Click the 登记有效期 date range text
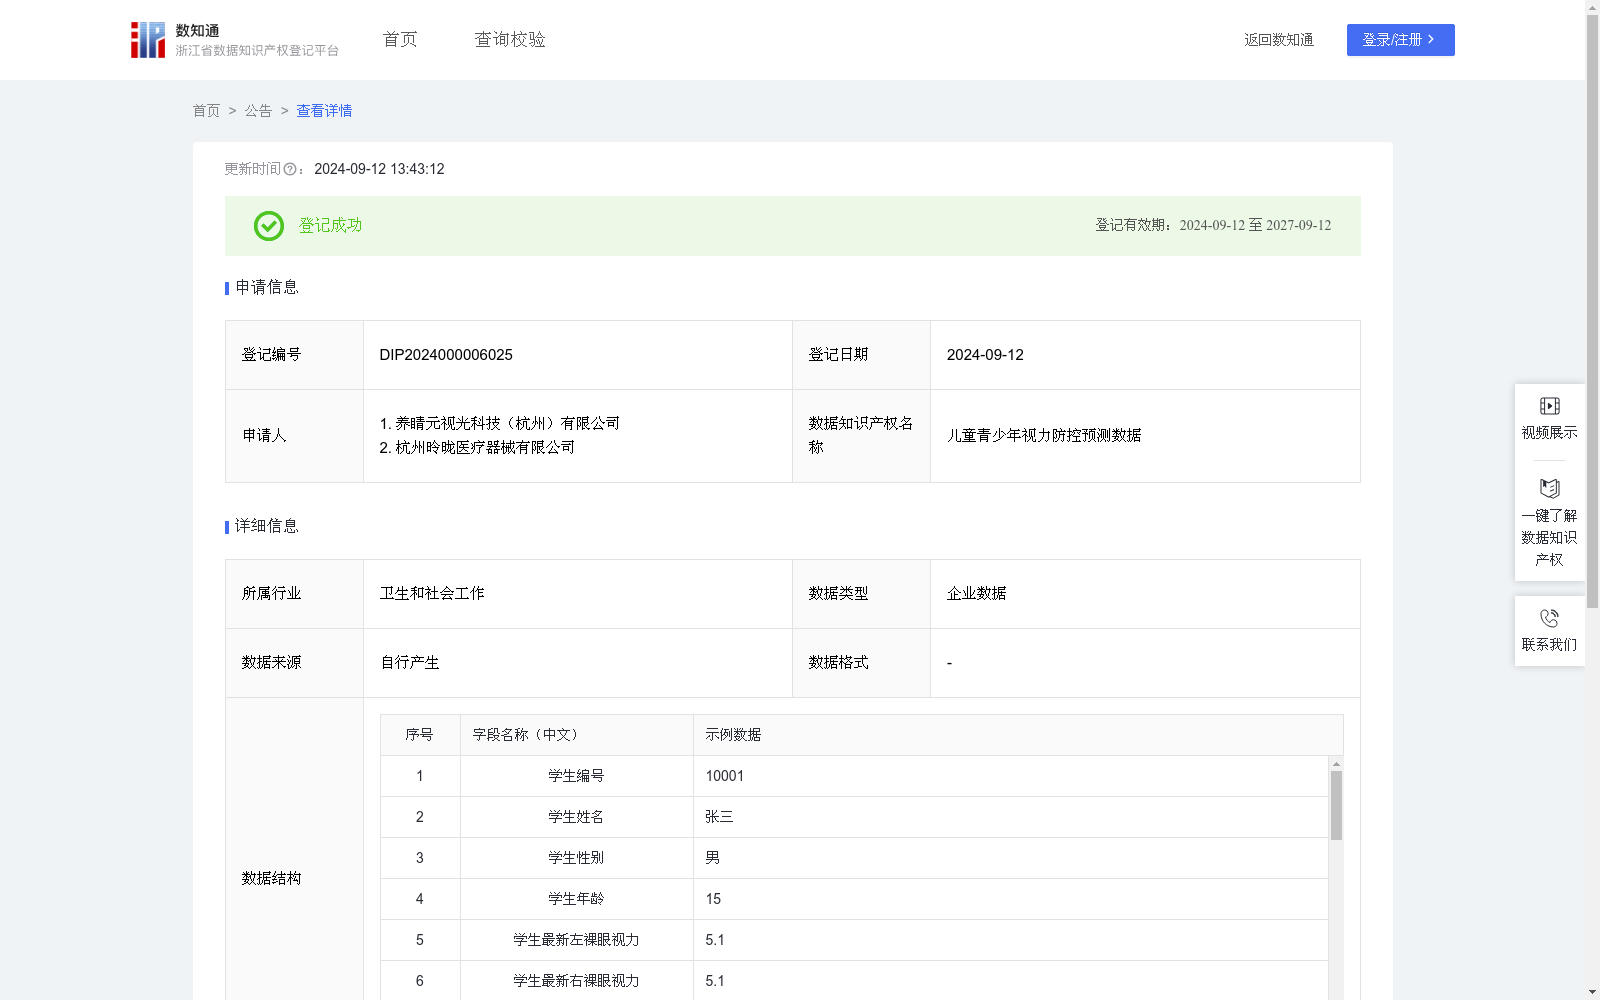 point(1213,226)
